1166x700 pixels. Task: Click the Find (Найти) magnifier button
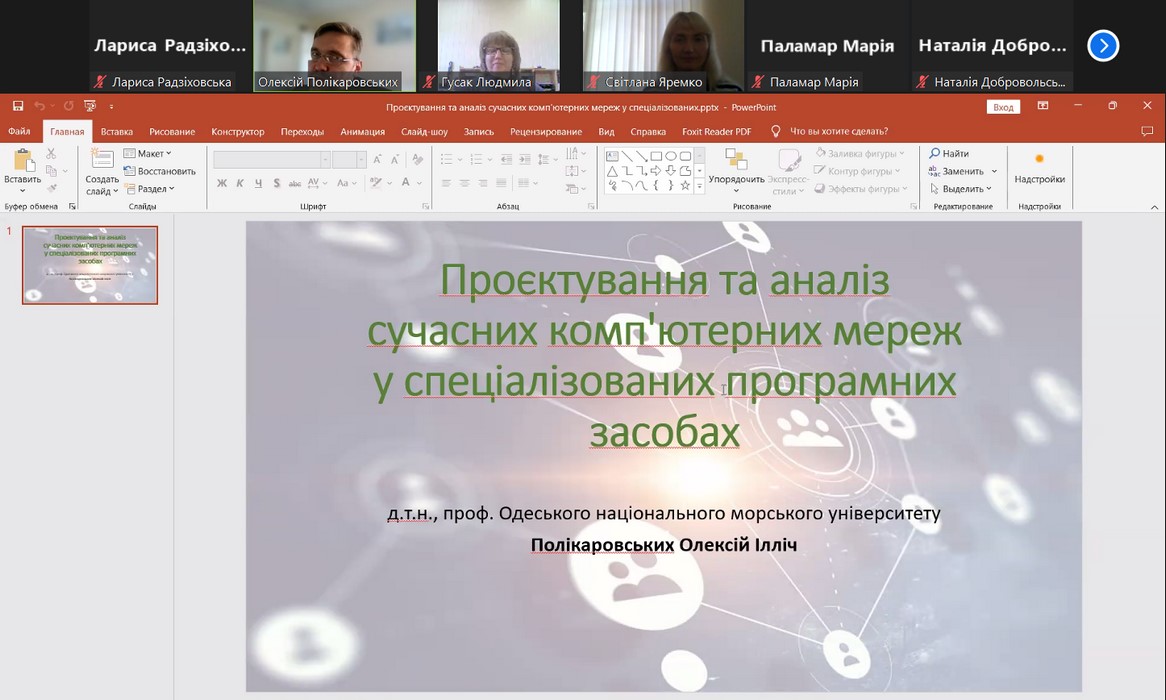pos(949,154)
